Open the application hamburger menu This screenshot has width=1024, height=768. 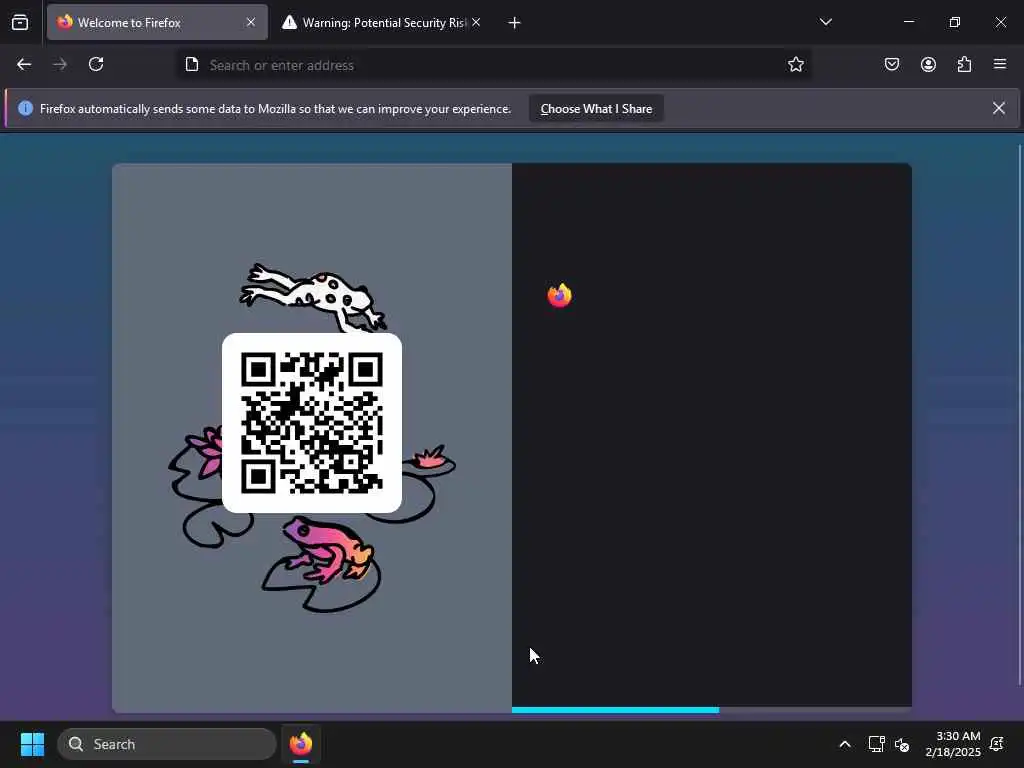tap(1000, 65)
